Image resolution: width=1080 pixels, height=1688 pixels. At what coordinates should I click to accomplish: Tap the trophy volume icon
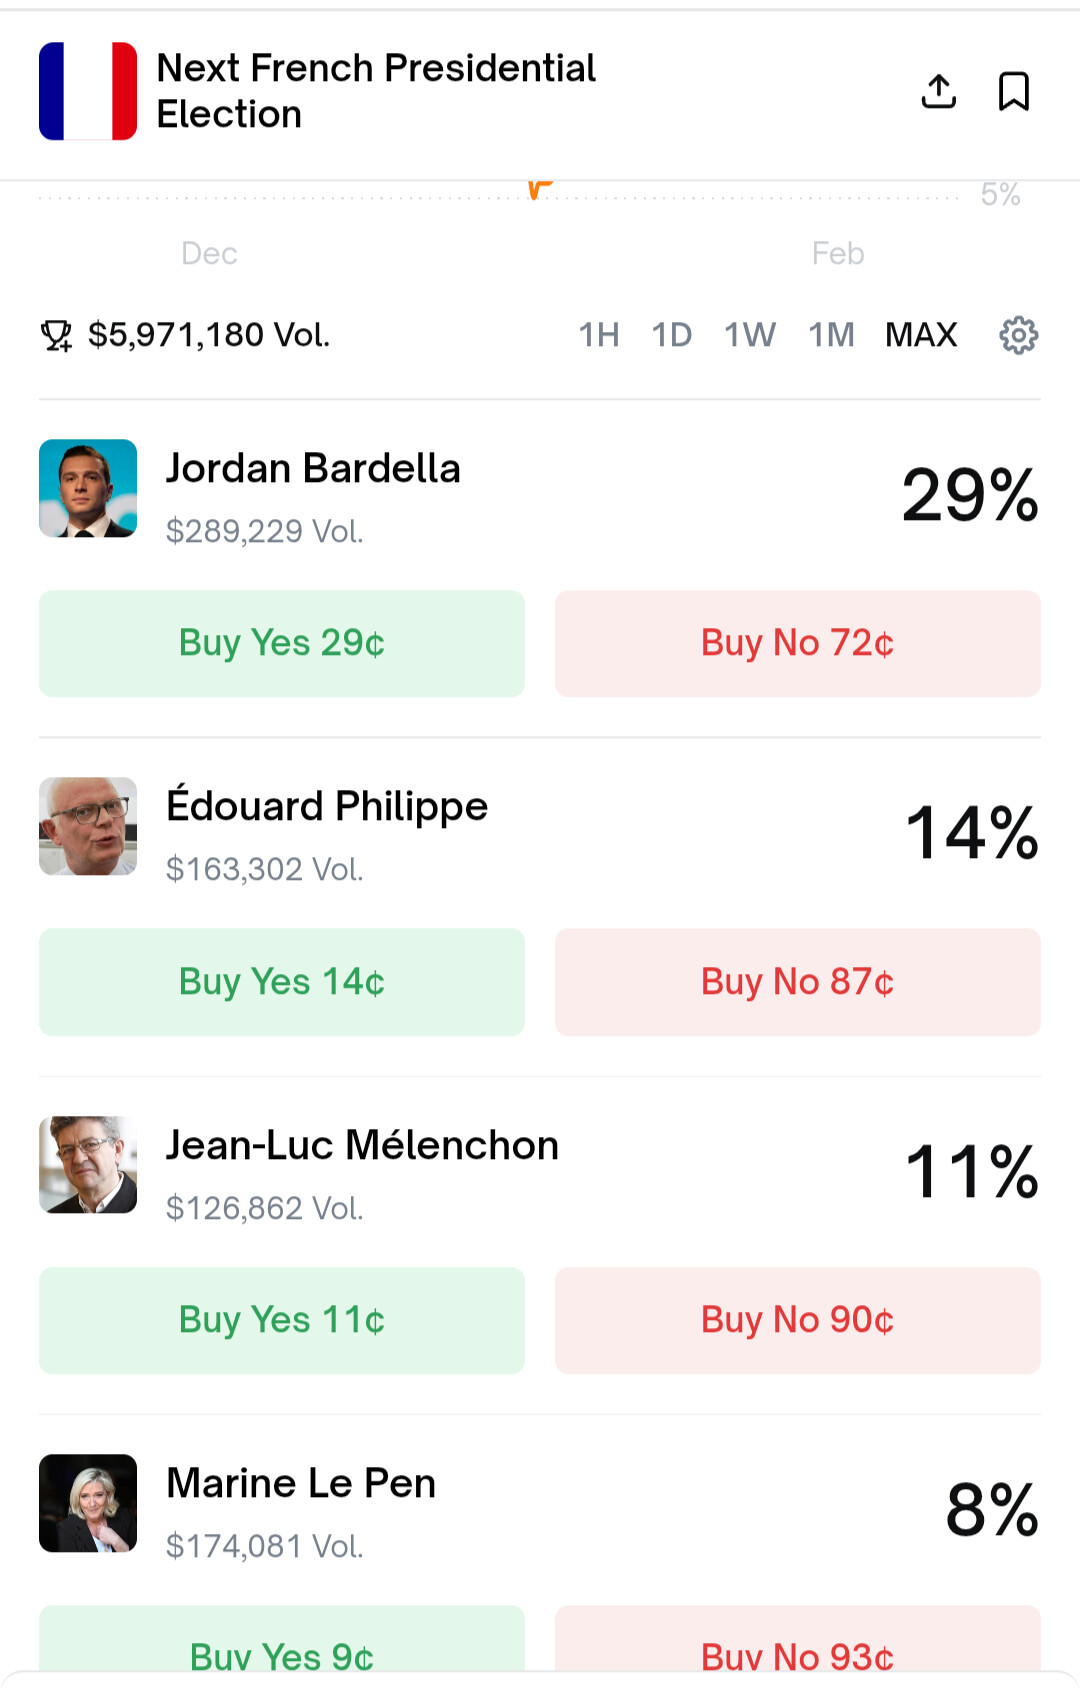(56, 335)
